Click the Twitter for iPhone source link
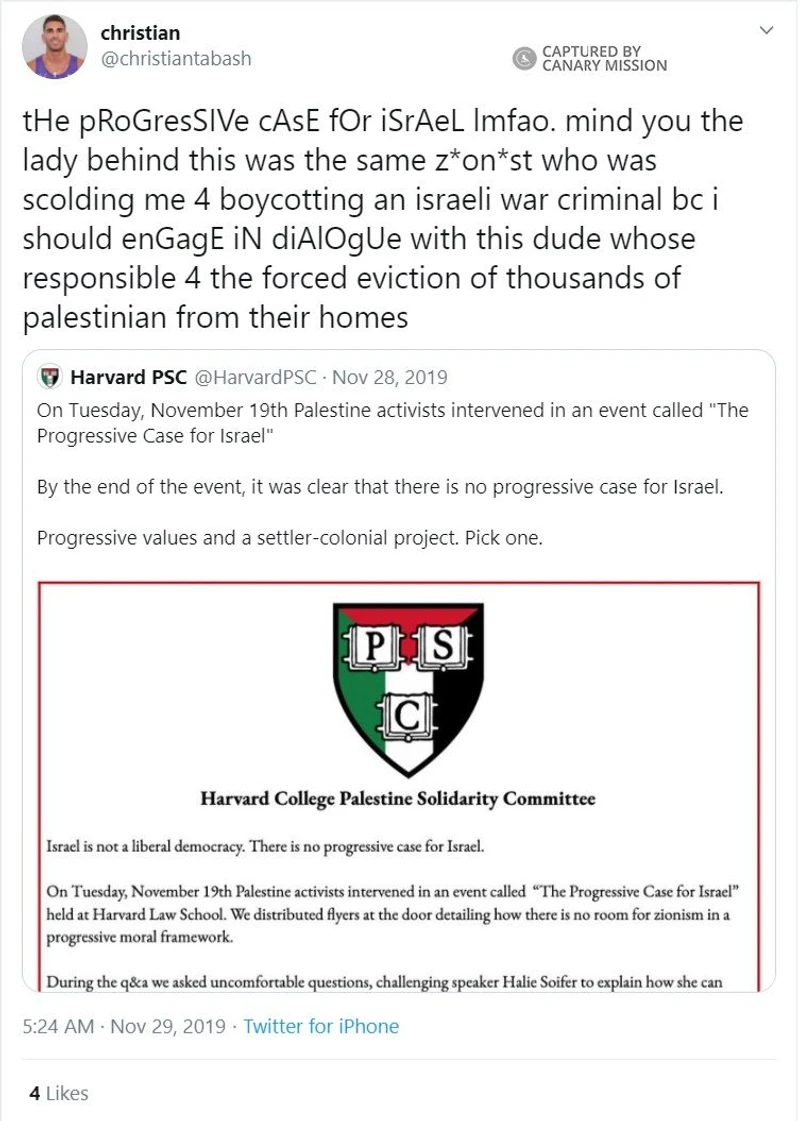Viewport: 800px width, 1121px height. click(321, 1026)
